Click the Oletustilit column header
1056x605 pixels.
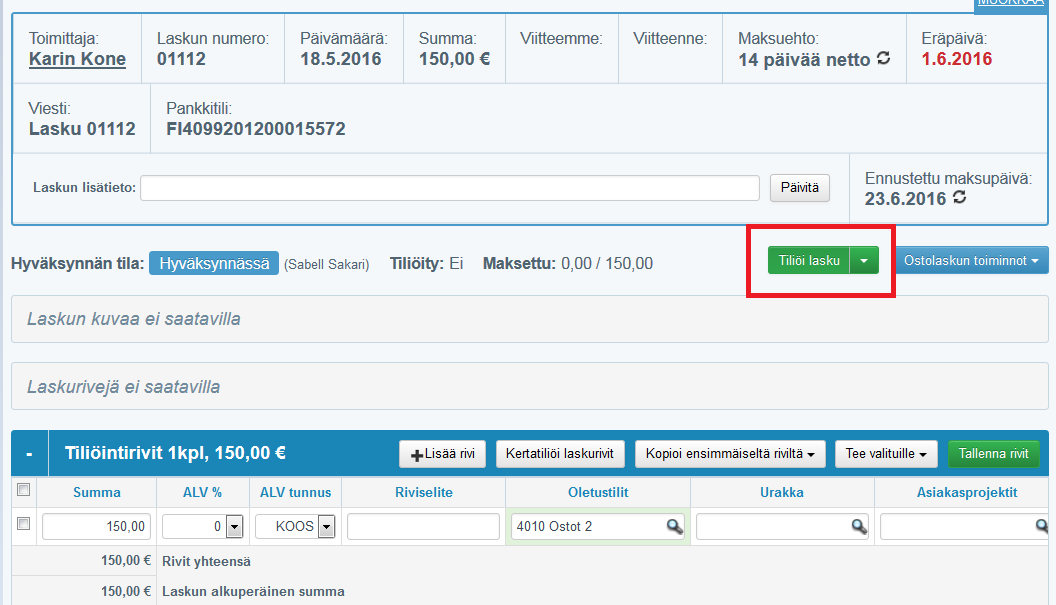click(598, 492)
